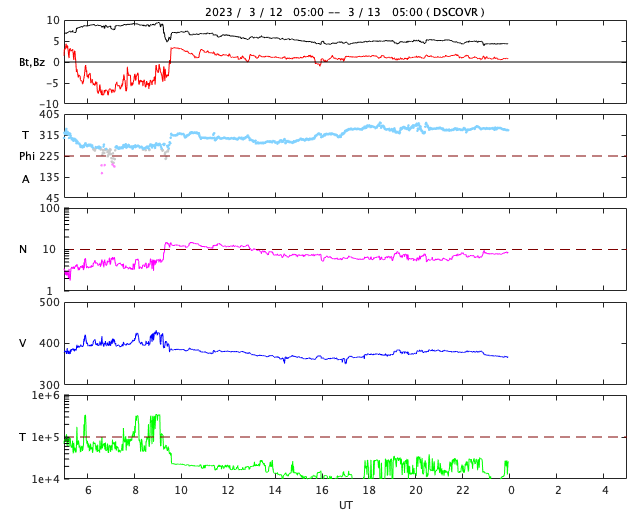Click the "8" hour tick on the UT axis
Screen dimensions: 640x512
[x=135, y=490]
